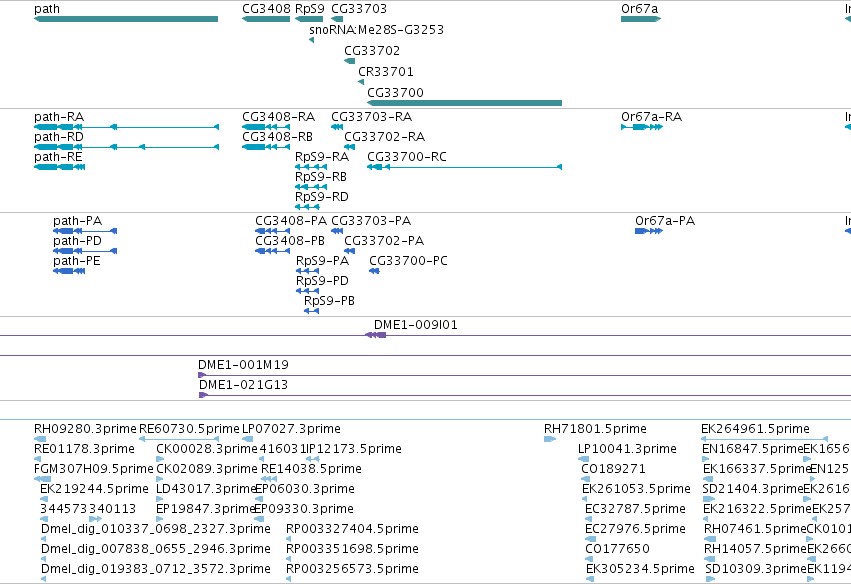Click EST RE60730.5prime label
The image size is (851, 584).
coord(189,429)
